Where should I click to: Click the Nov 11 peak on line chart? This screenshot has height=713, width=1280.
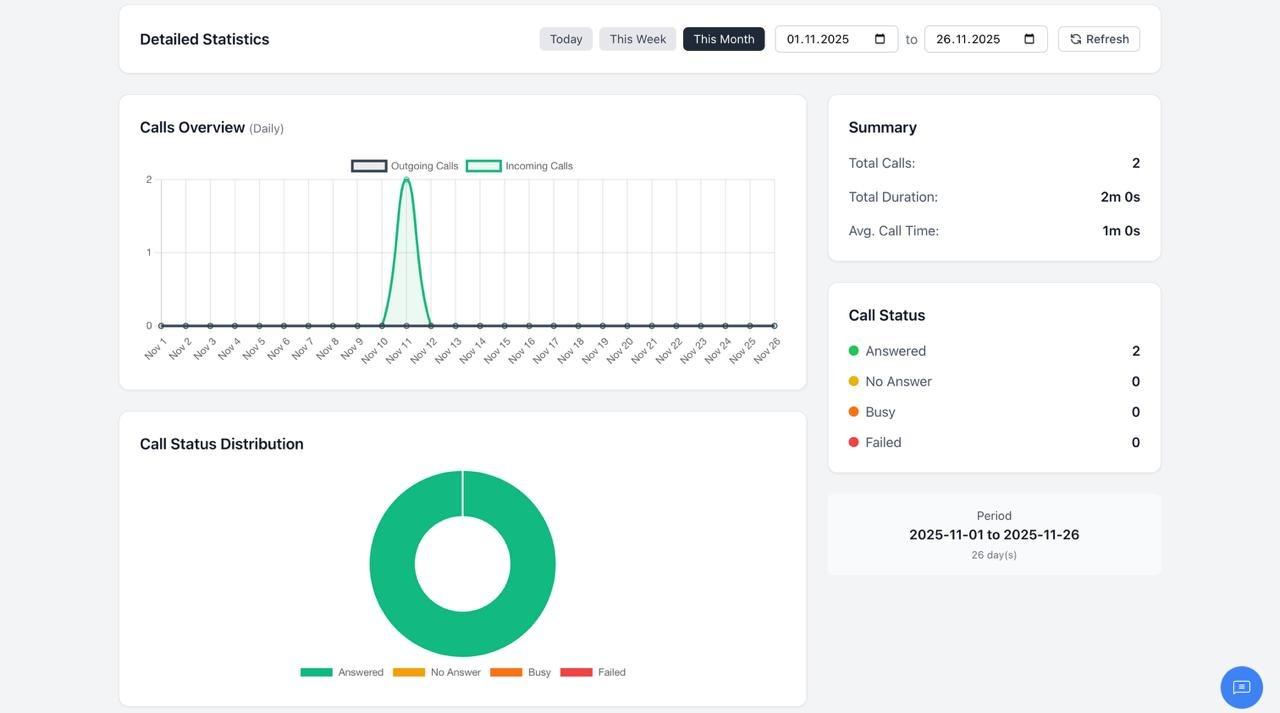point(406,180)
